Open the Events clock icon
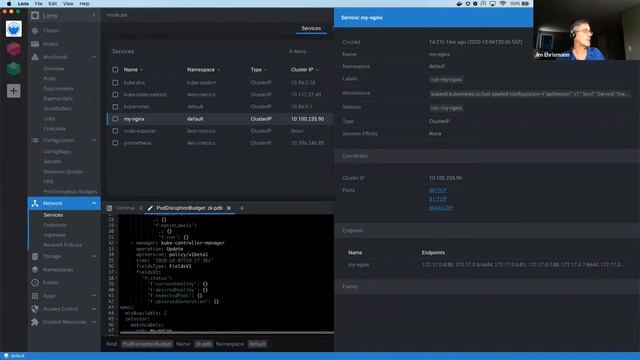 click(35, 282)
